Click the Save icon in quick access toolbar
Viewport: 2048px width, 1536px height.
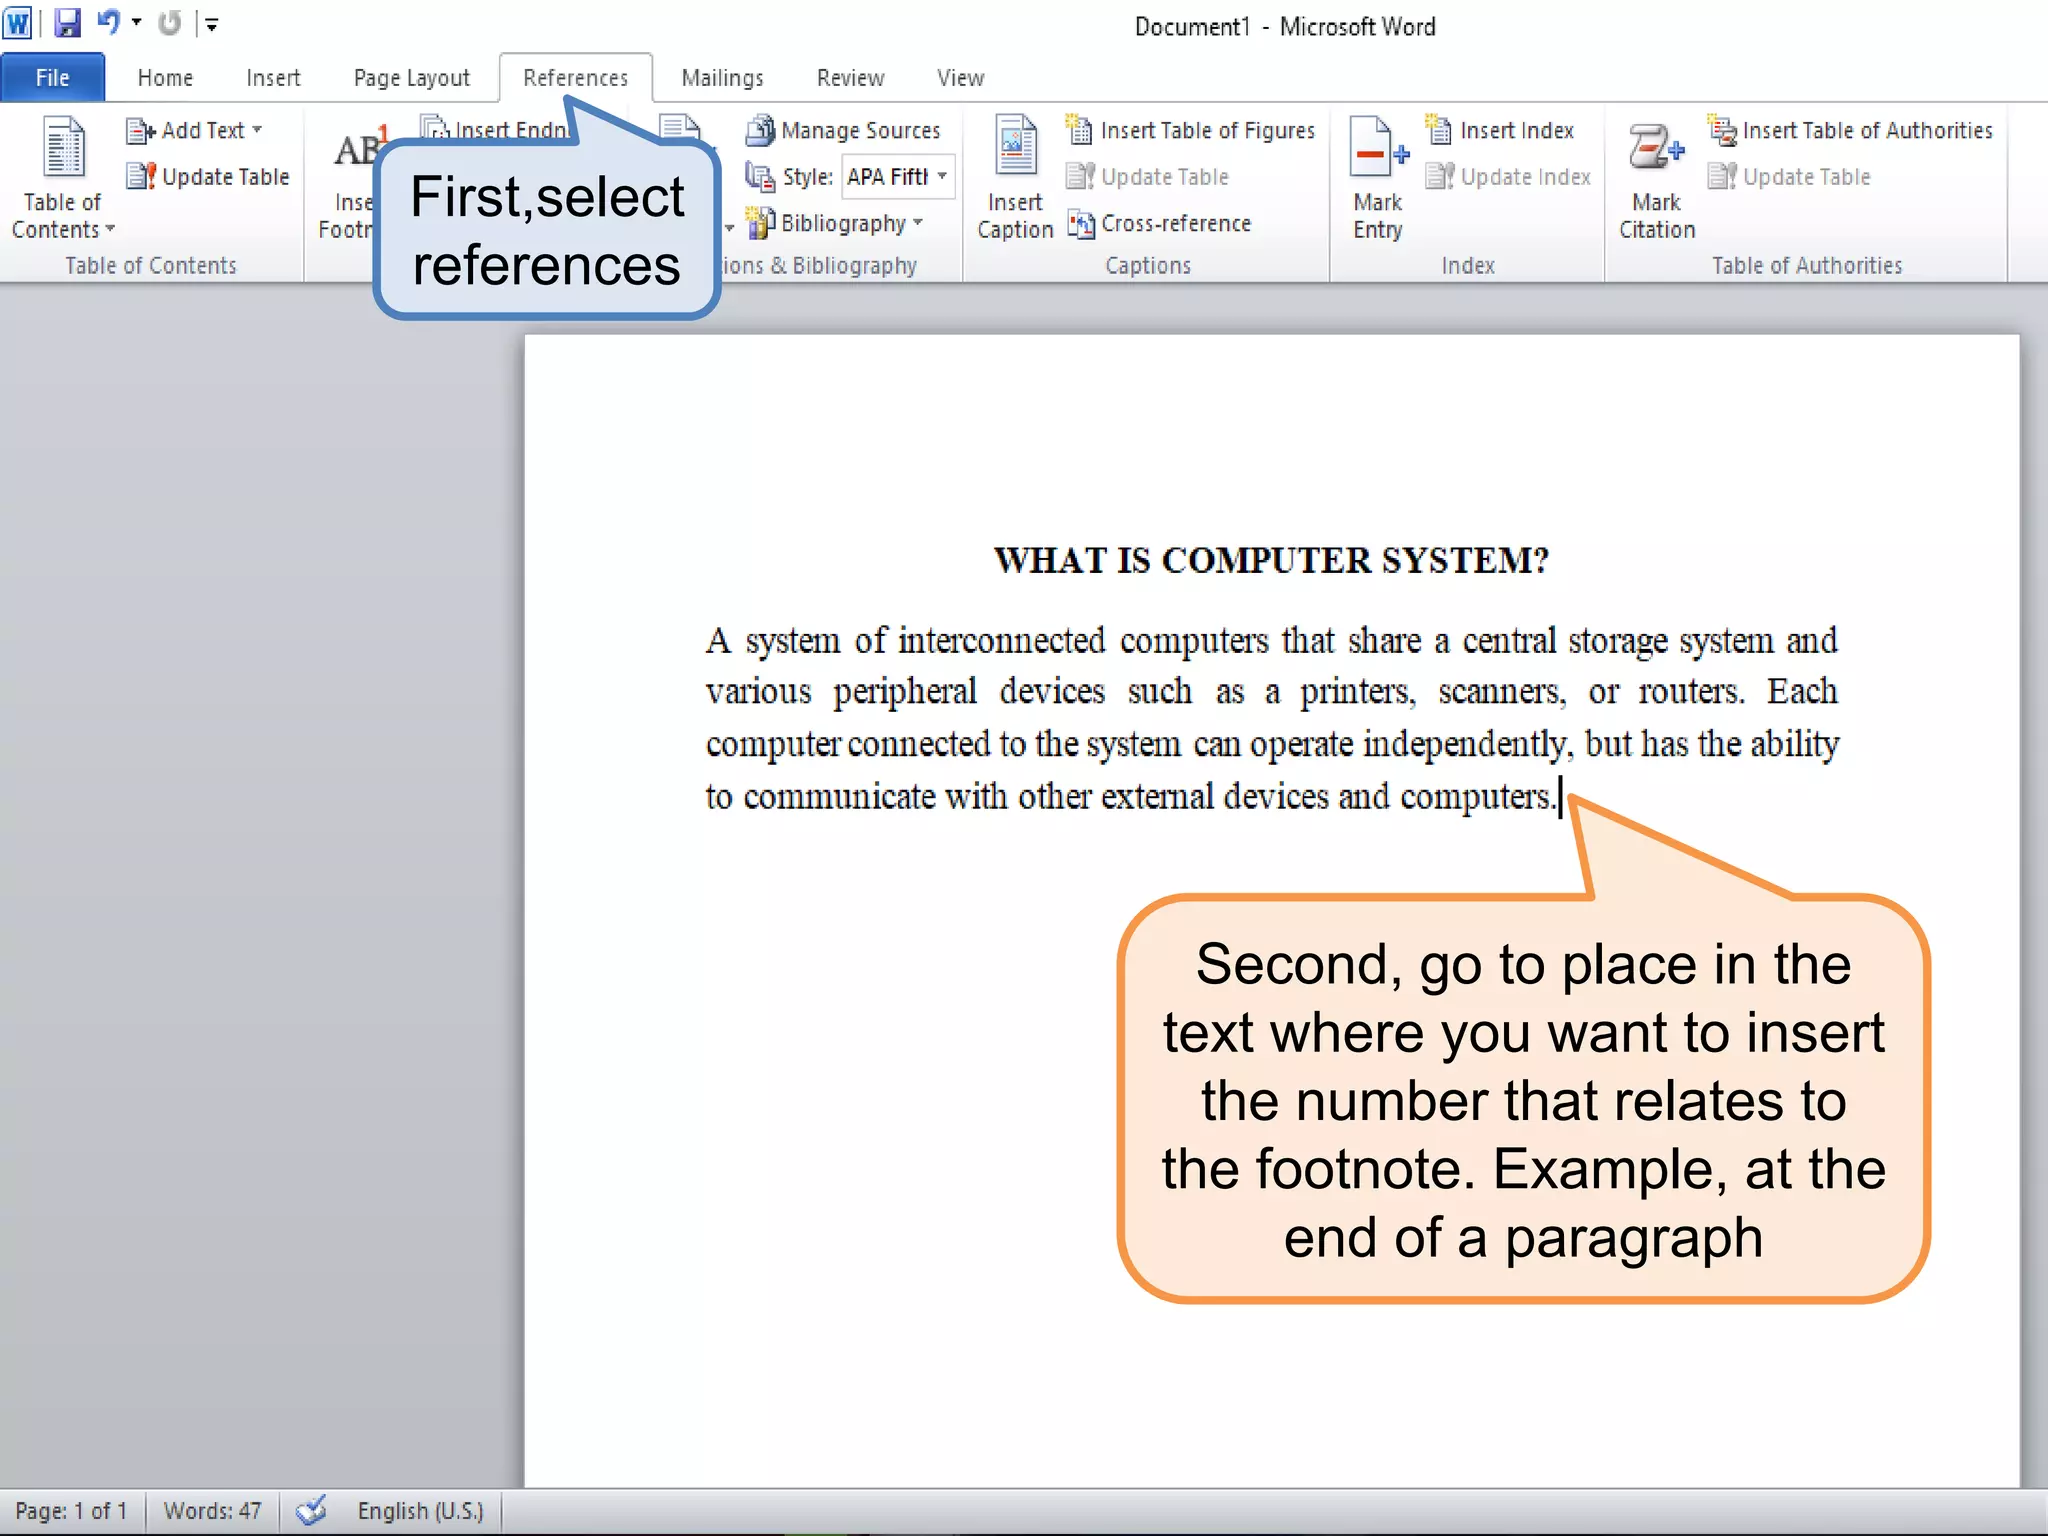(x=67, y=23)
